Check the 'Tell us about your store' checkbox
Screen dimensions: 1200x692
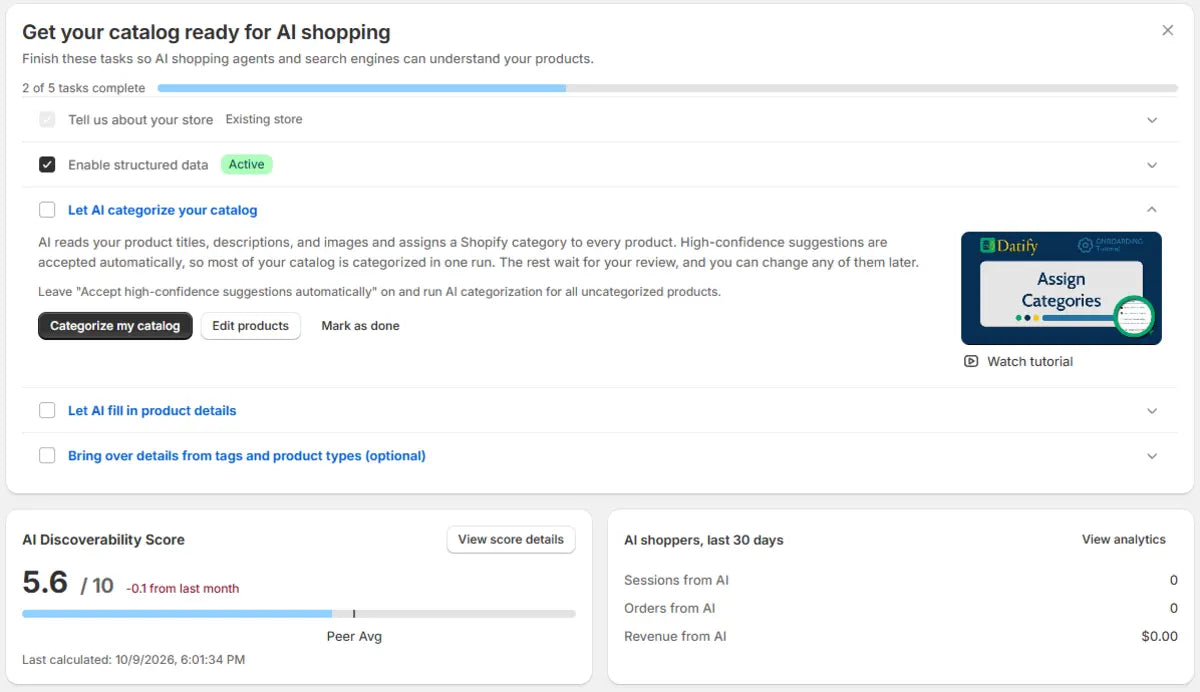tap(47, 120)
